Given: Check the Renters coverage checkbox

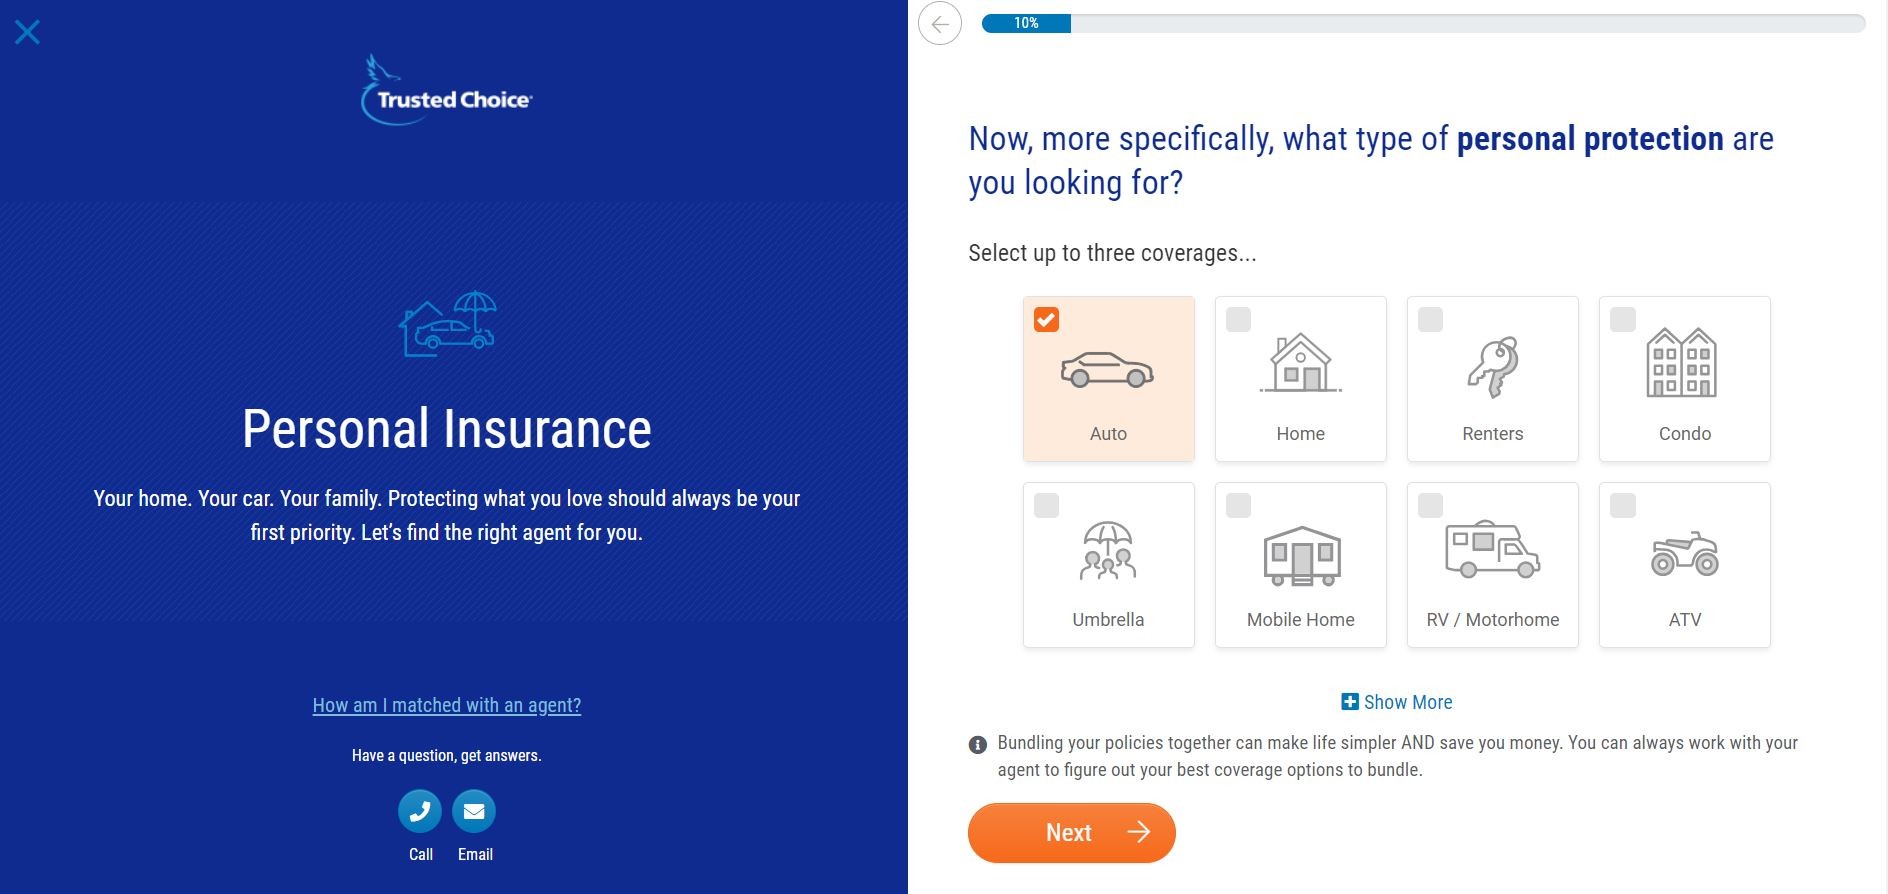Looking at the screenshot, I should [x=1432, y=319].
